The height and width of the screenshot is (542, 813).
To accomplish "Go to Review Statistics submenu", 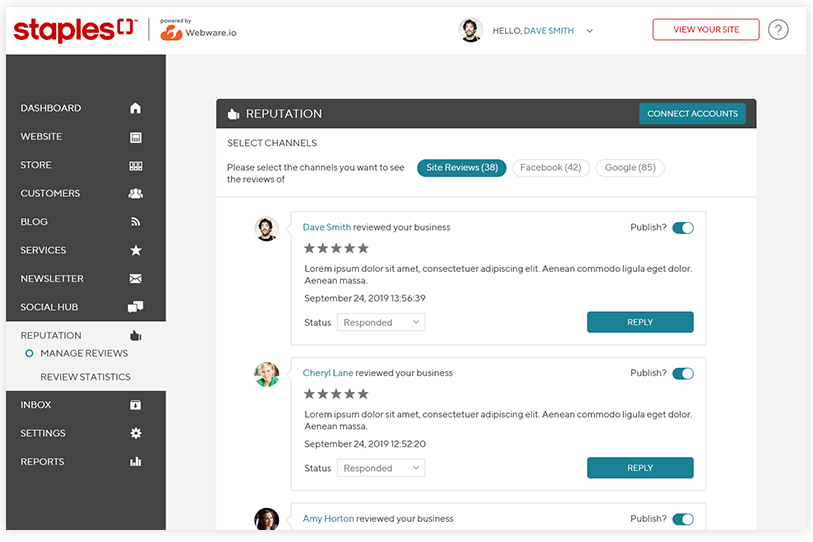I will [x=86, y=377].
